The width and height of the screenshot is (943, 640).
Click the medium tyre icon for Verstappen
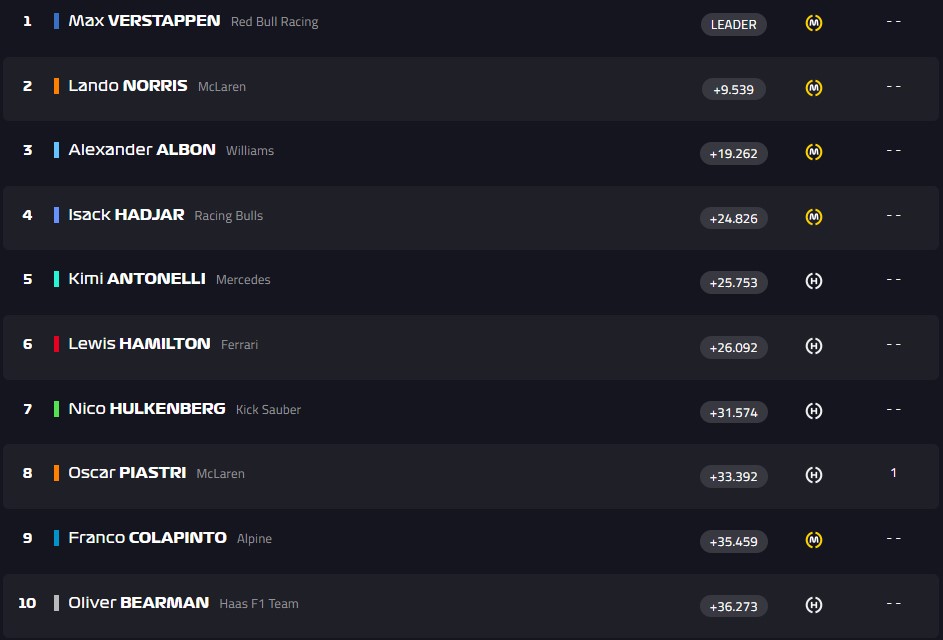pyautogui.click(x=814, y=23)
